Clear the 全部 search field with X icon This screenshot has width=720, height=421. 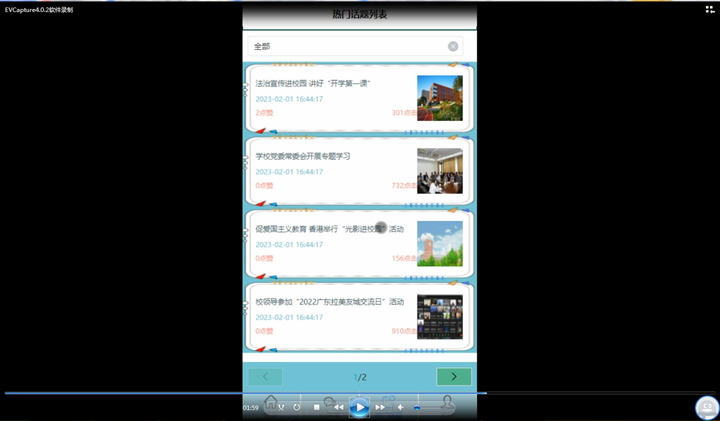453,46
